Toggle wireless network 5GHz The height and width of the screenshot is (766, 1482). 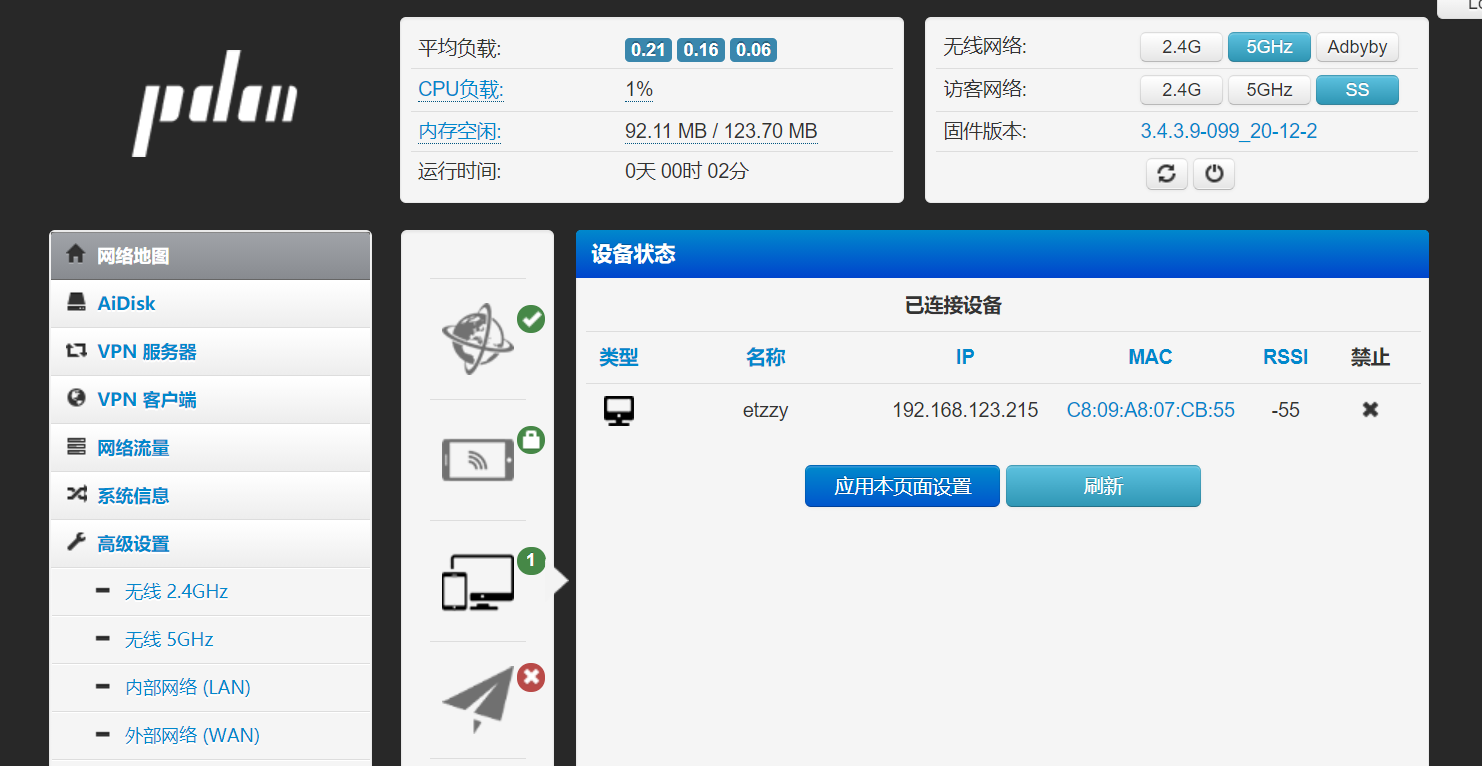click(1269, 47)
